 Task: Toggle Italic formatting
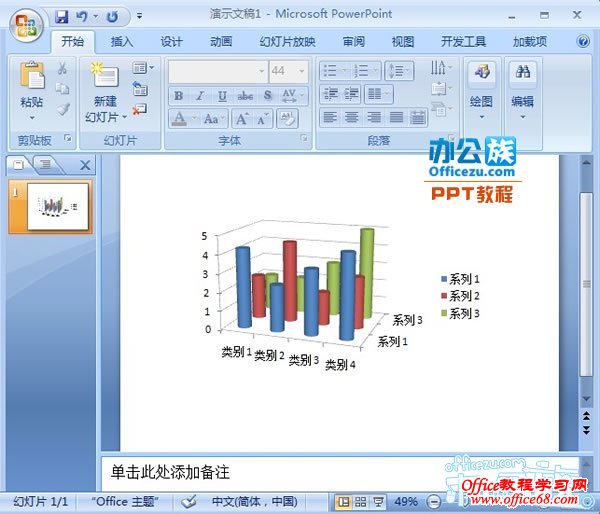click(x=200, y=96)
